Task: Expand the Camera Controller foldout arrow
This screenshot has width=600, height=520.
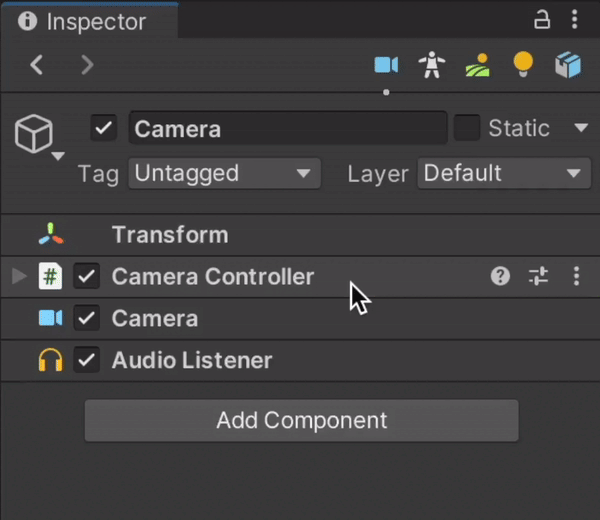Action: click(18, 277)
